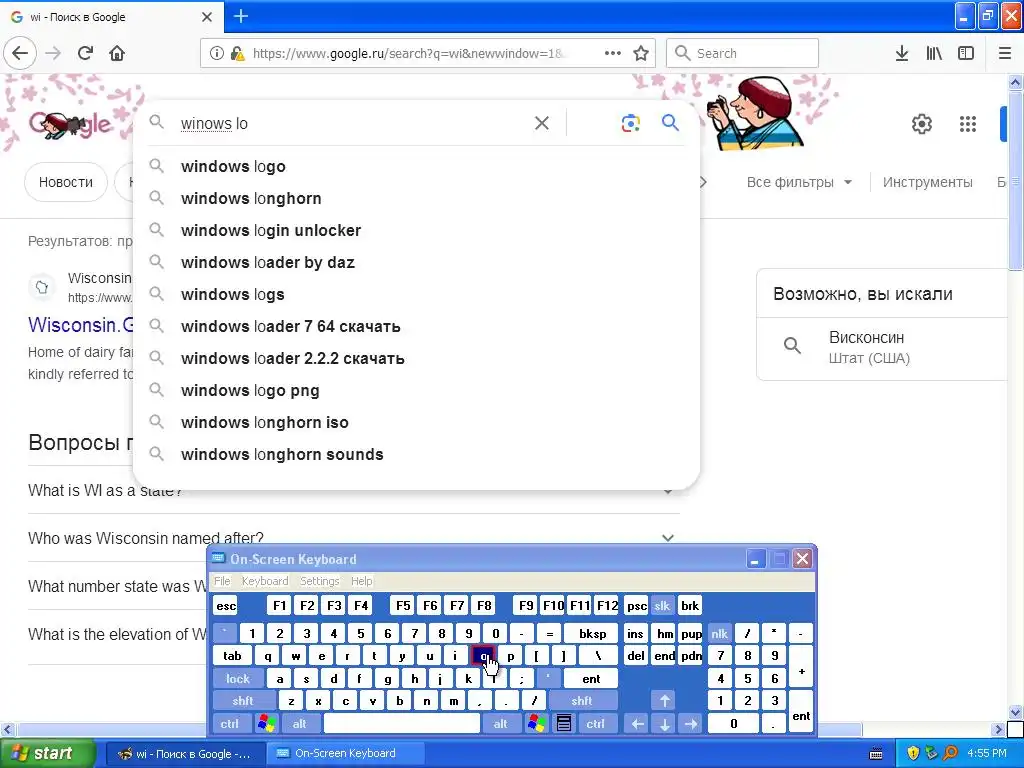Screen dimensions: 1024x768
Task: Open the page actions three-dot menu
Action: 613,53
